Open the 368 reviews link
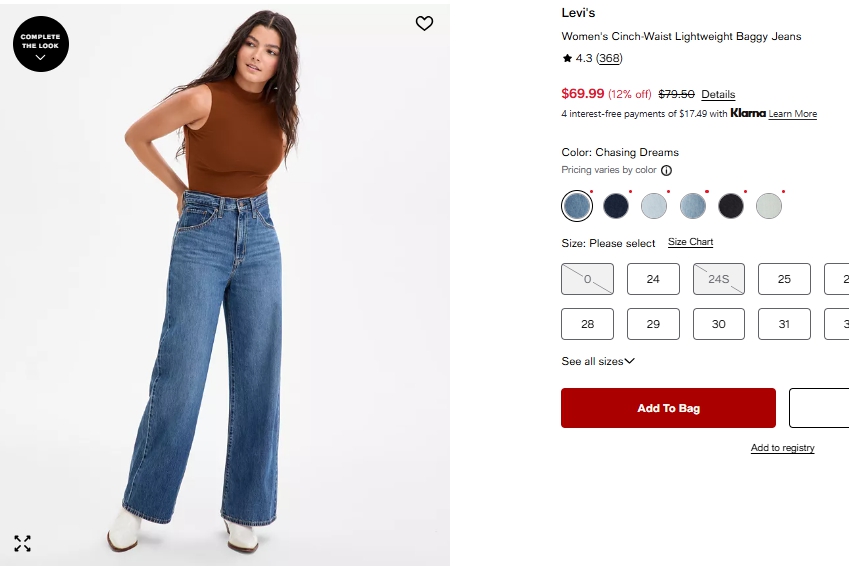Screen dimensions: 849x569 [x=609, y=58]
